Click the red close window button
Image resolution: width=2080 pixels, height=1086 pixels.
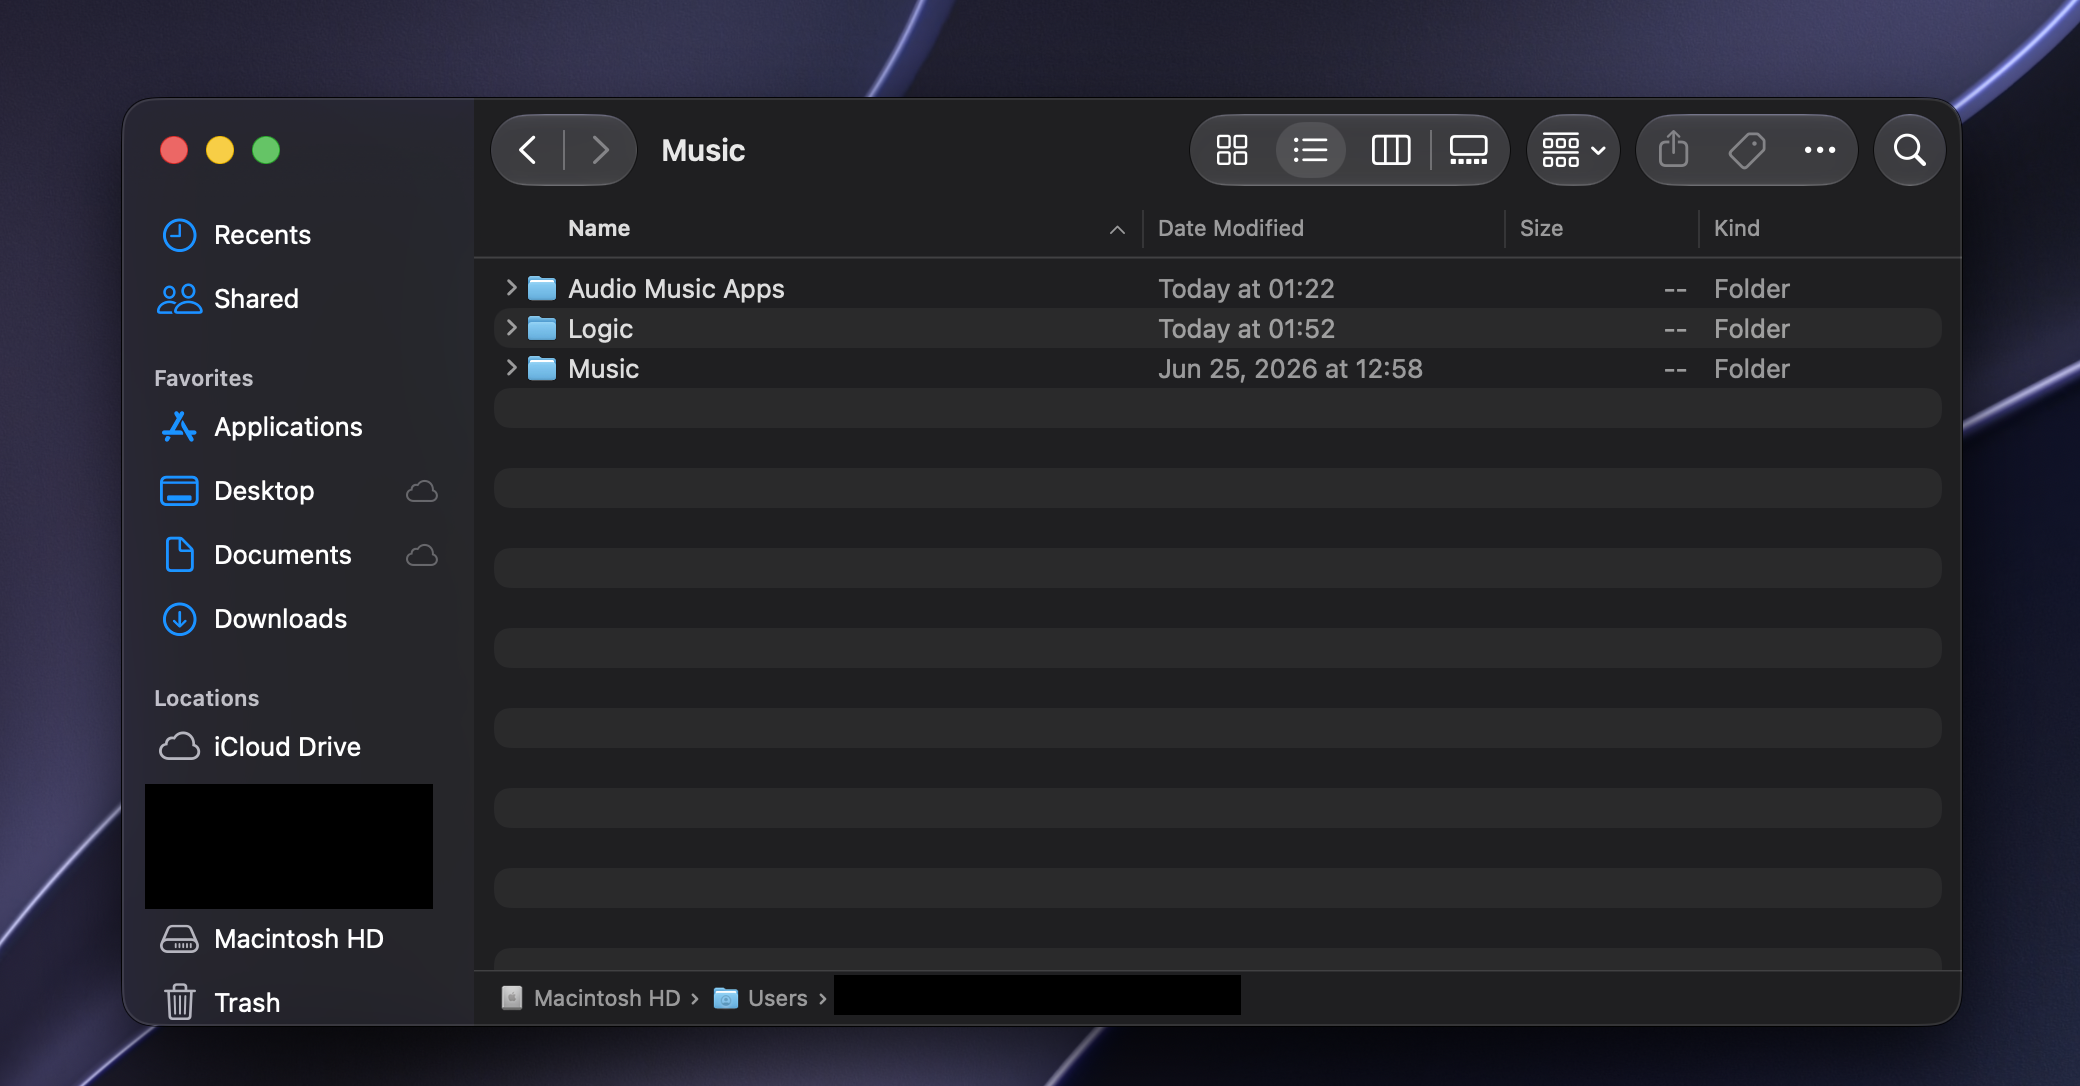tap(174, 150)
